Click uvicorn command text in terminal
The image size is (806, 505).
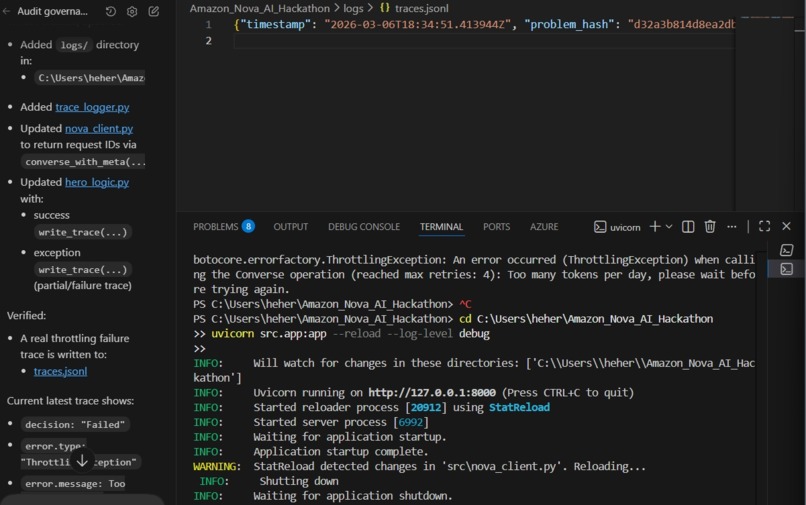pyautogui.click(x=232, y=334)
